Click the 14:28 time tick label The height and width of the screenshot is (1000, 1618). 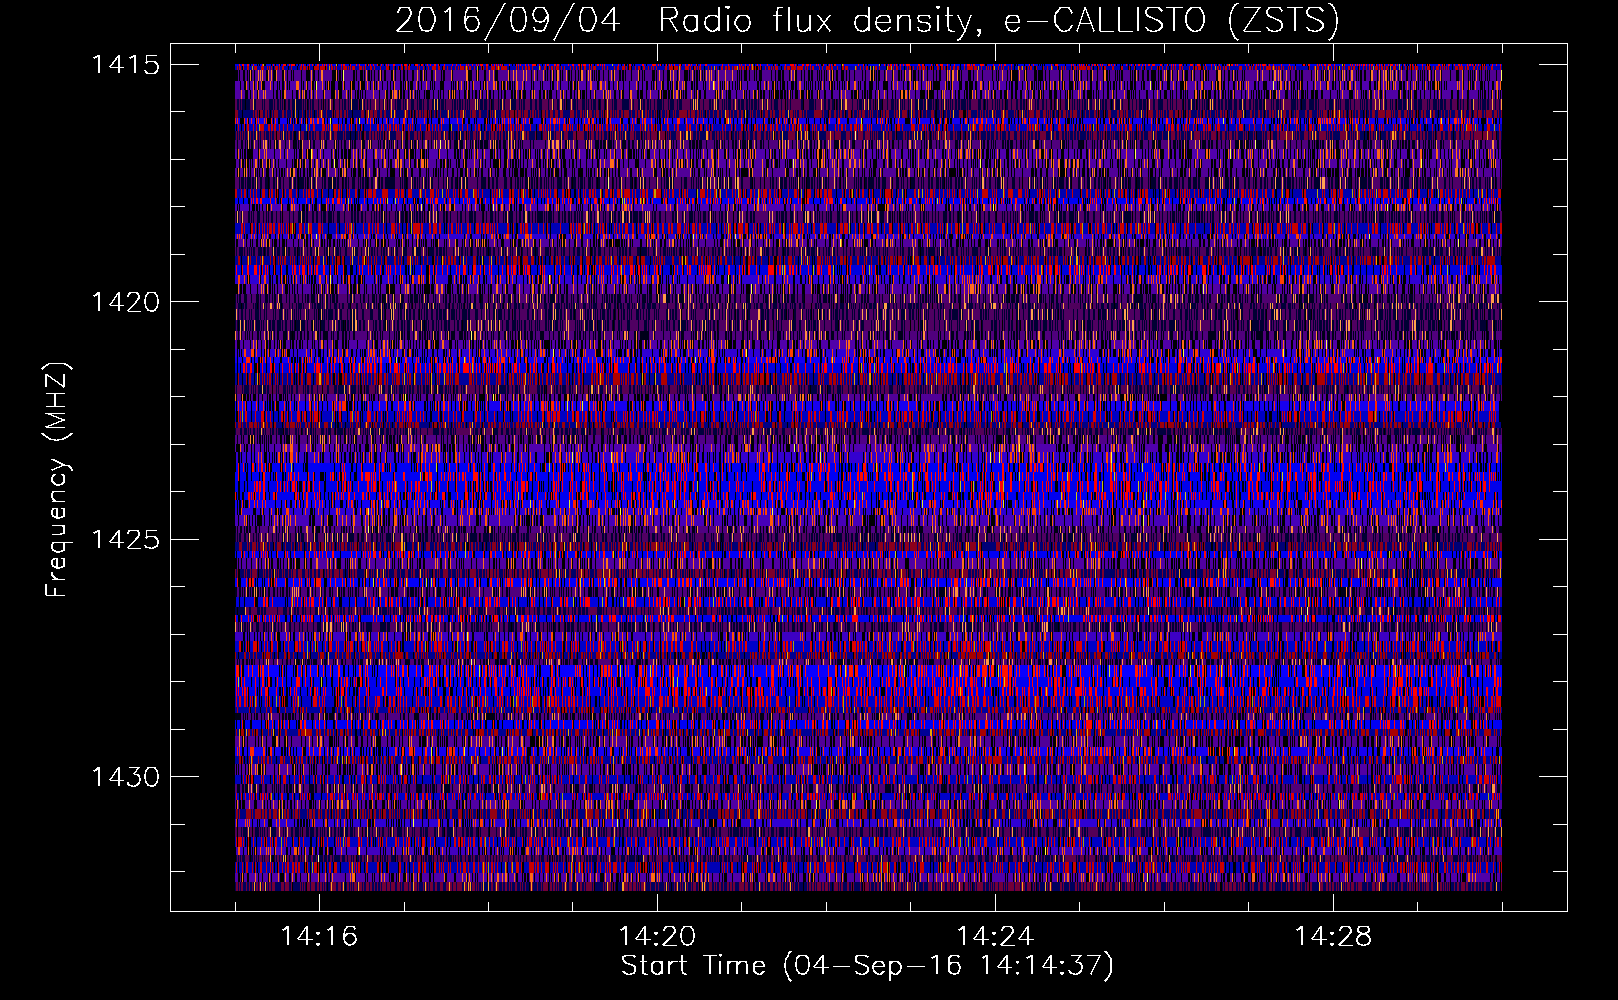point(1333,937)
